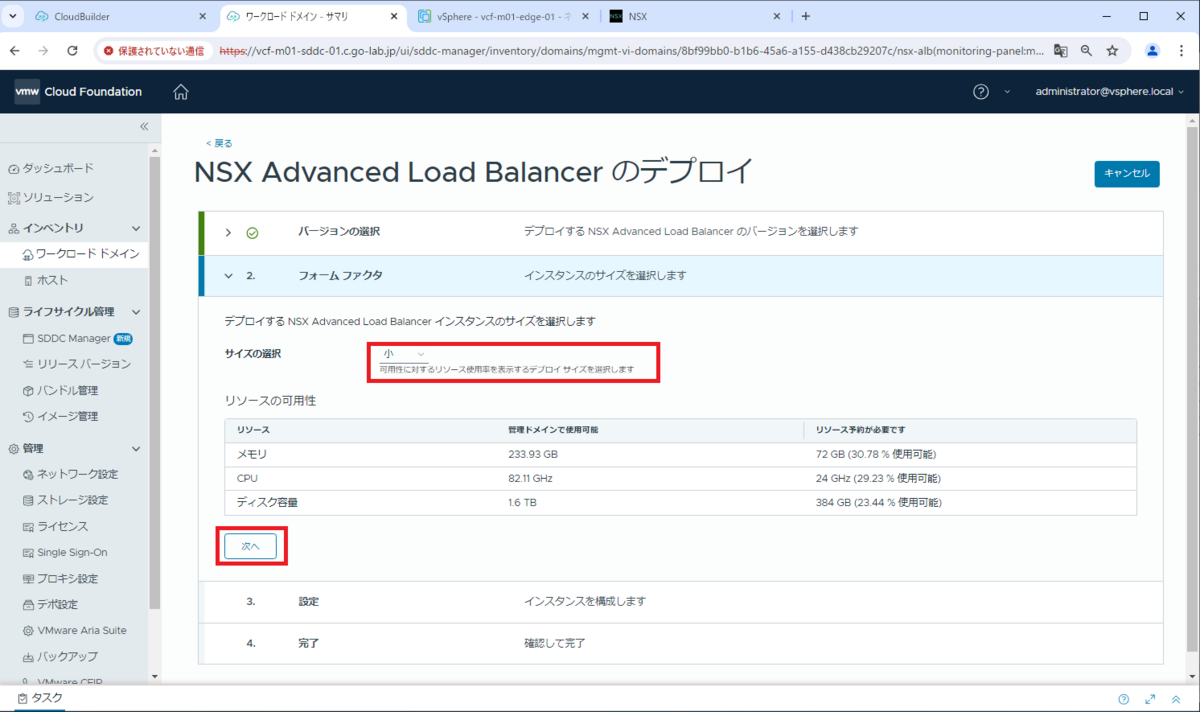1200x712 pixels.
Task: Switch to the vSphere vcf-m01-edge-01 tab
Action: [x=505, y=17]
